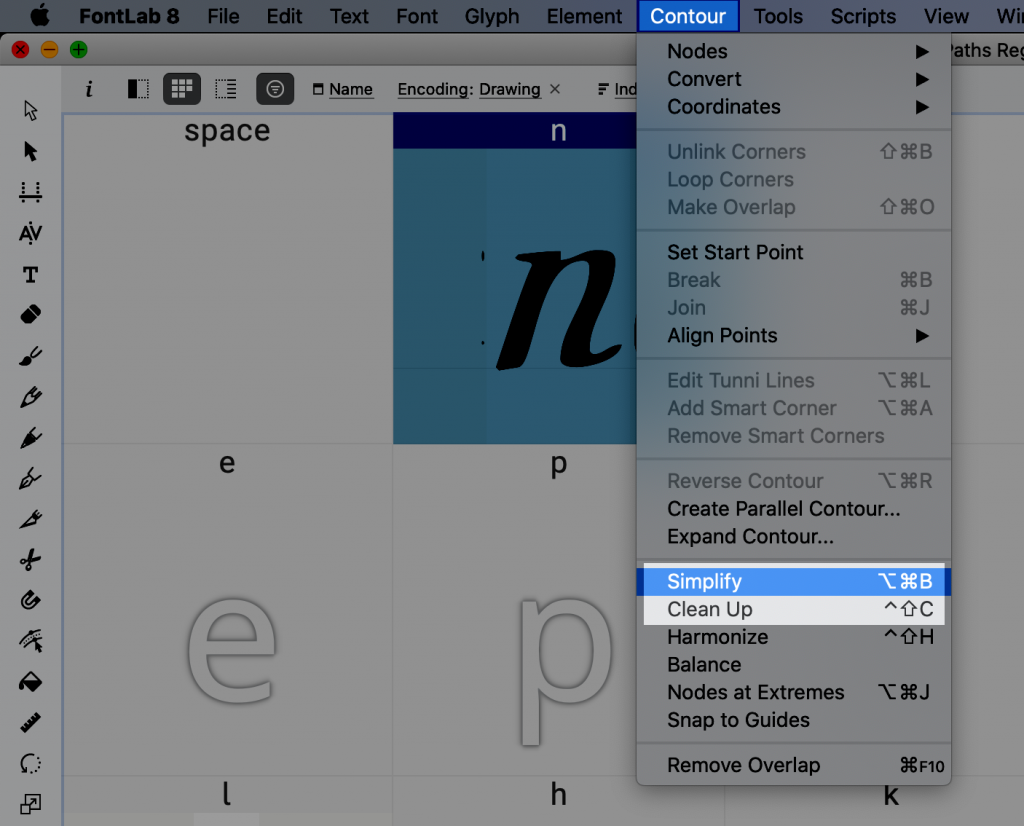Screen dimensions: 1024x826
Task: Toggle the sidebar panel icon
Action: pyautogui.click(x=138, y=89)
